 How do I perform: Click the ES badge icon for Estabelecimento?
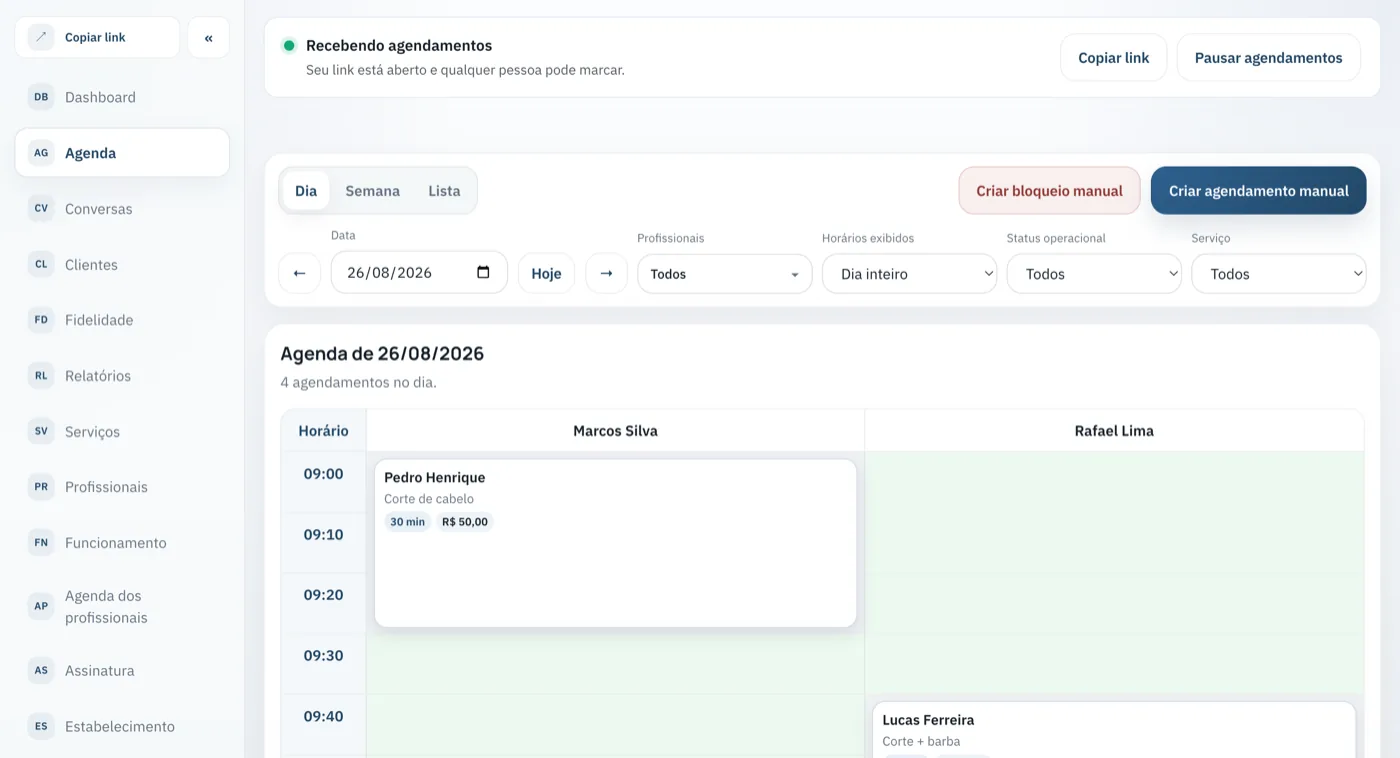[41, 727]
